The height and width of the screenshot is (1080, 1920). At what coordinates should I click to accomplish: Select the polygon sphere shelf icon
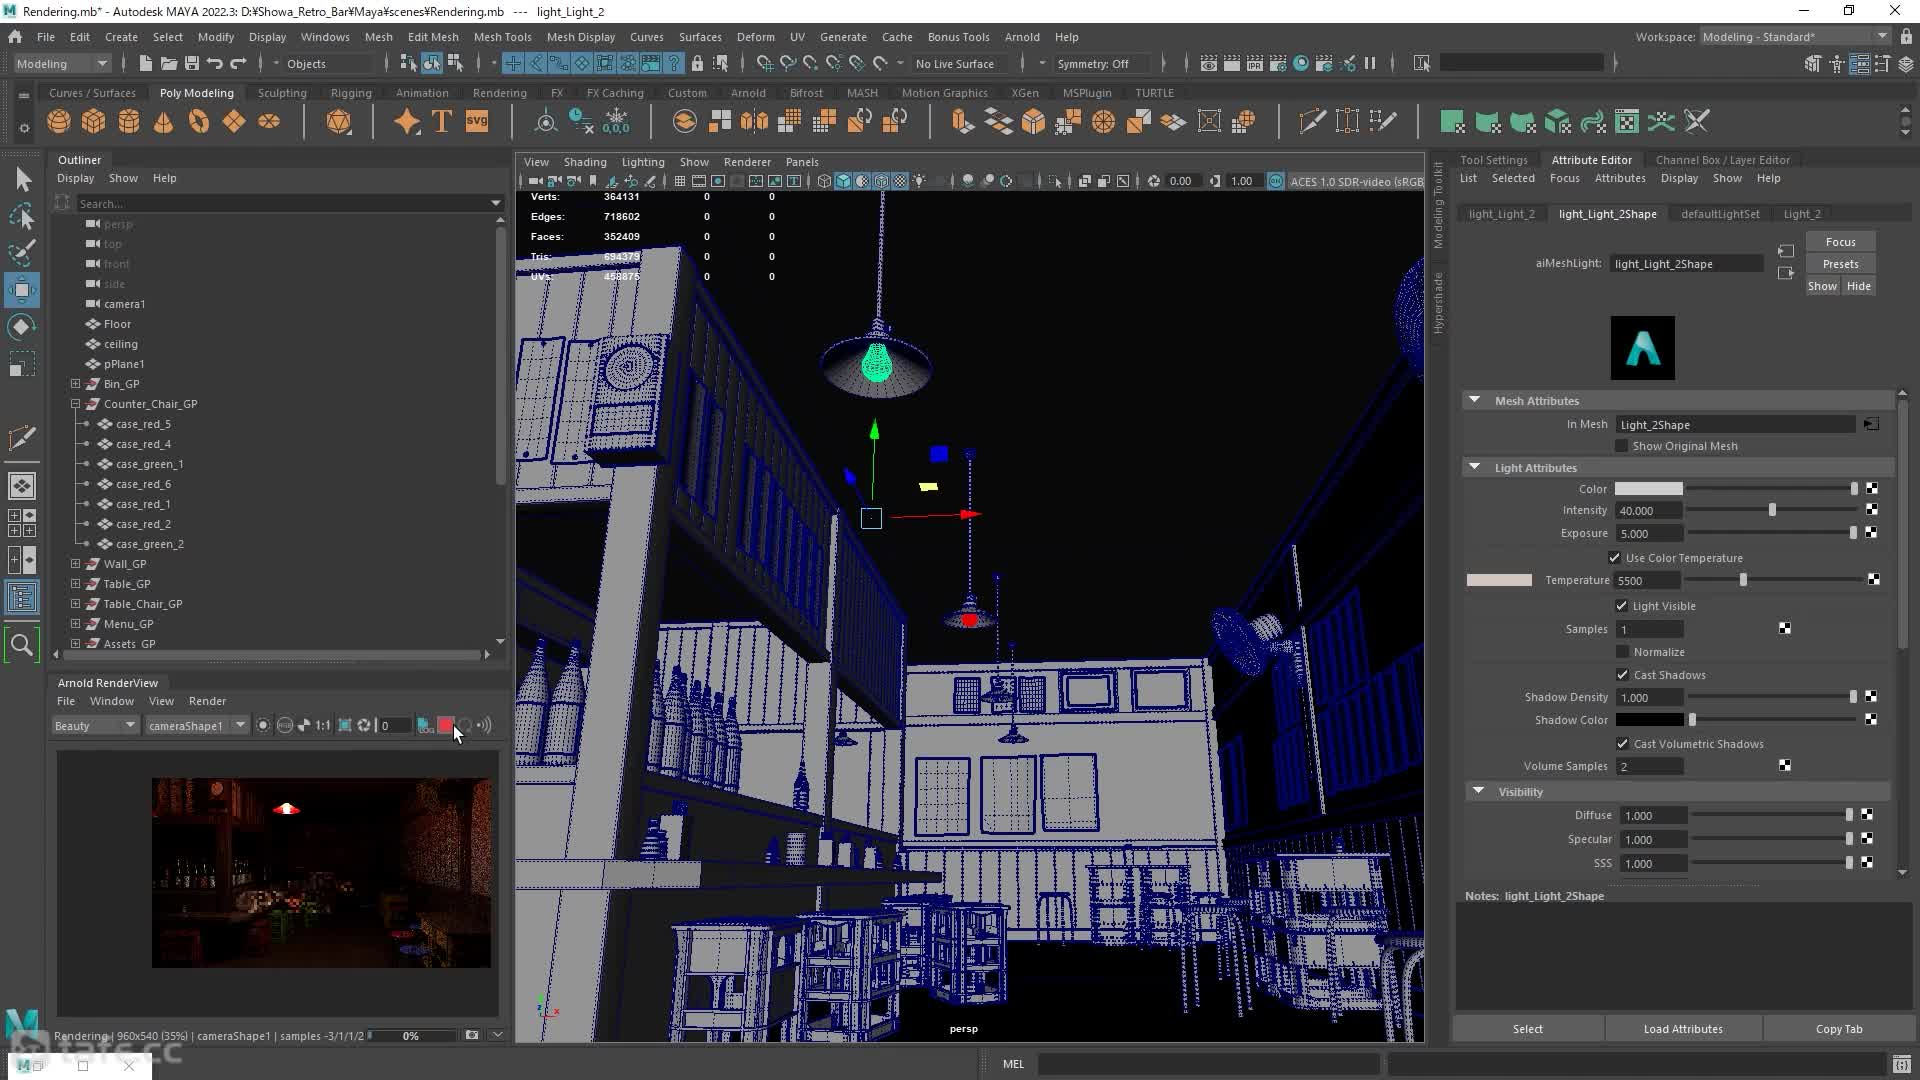click(59, 122)
